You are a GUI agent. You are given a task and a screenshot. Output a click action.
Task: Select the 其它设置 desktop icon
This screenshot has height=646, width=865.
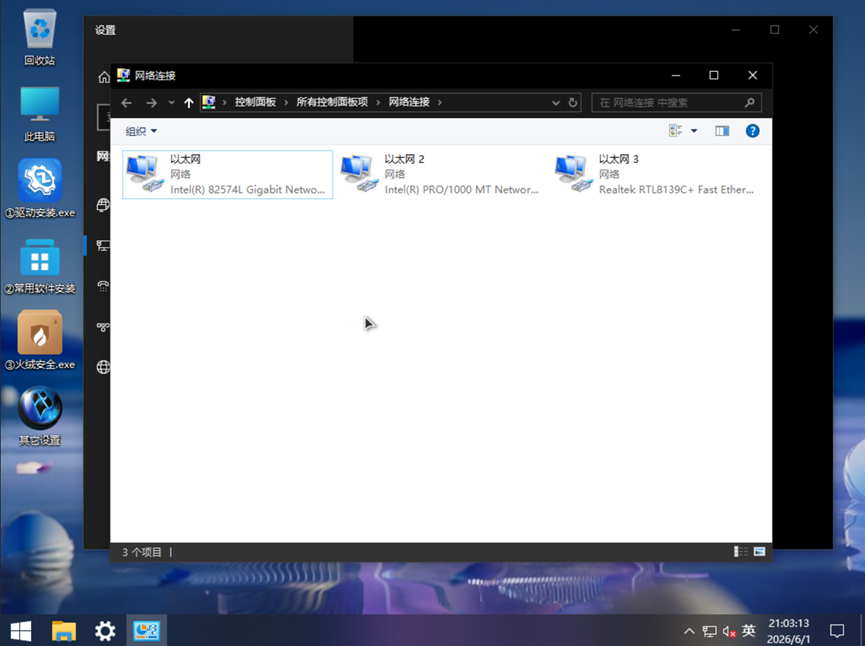(x=40, y=416)
